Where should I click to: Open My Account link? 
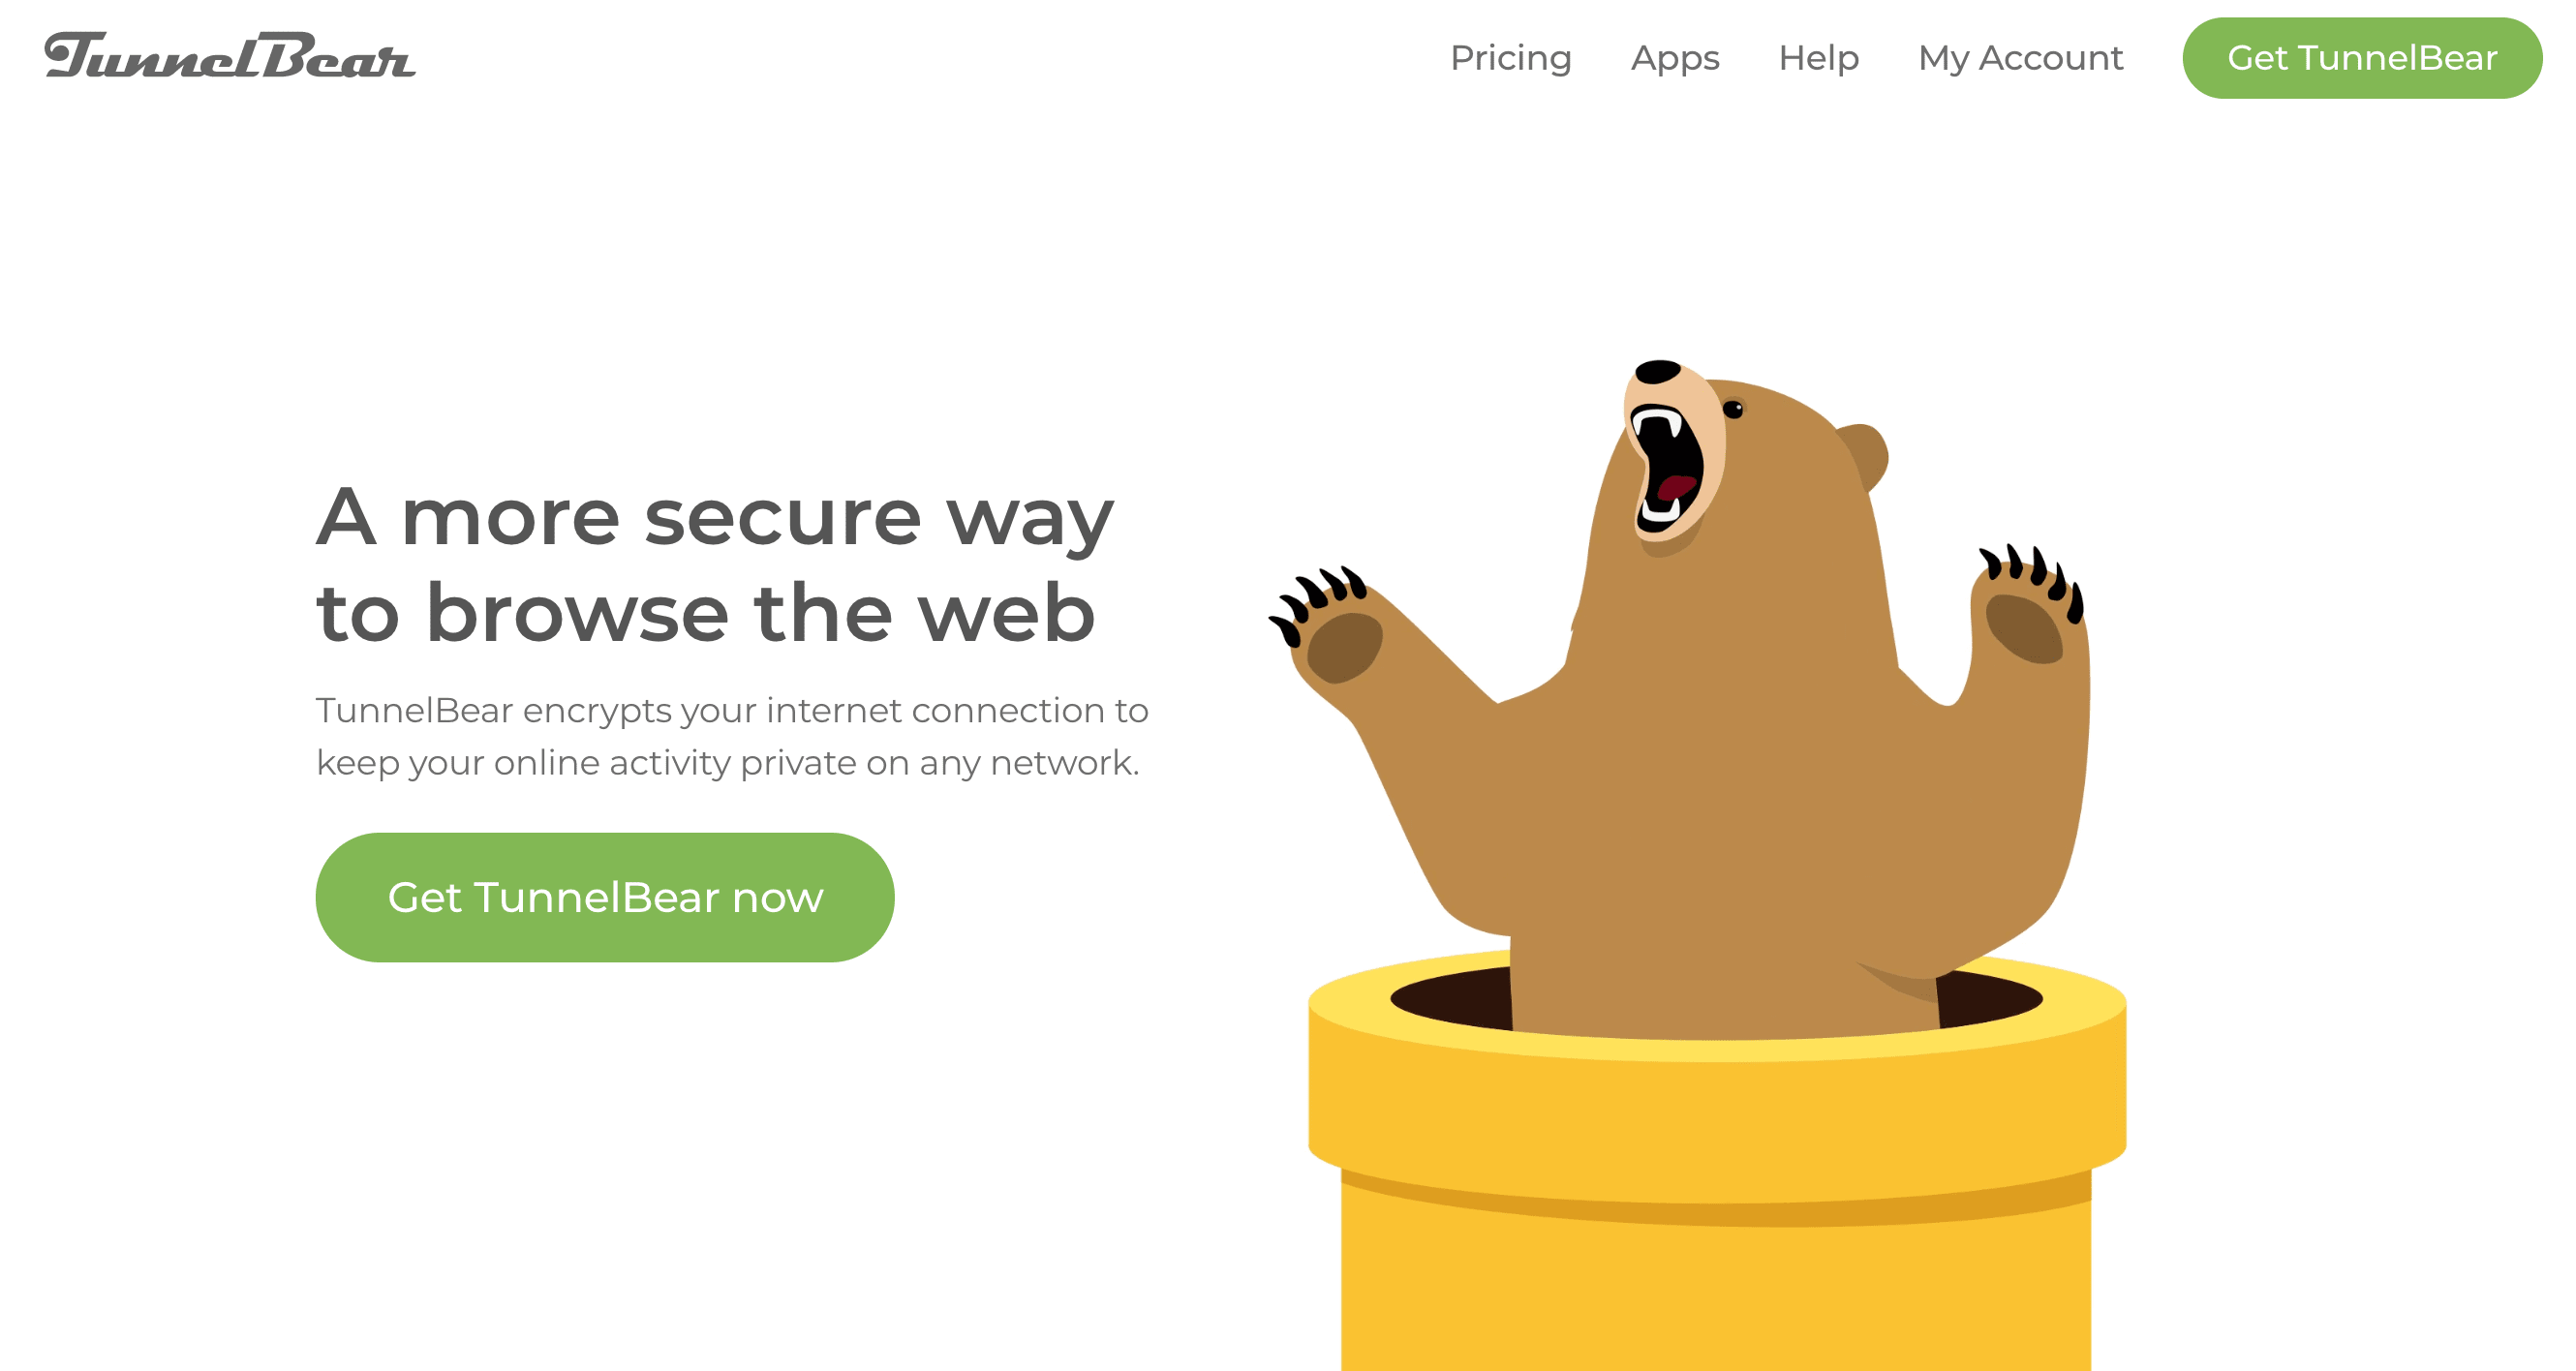[x=2020, y=58]
